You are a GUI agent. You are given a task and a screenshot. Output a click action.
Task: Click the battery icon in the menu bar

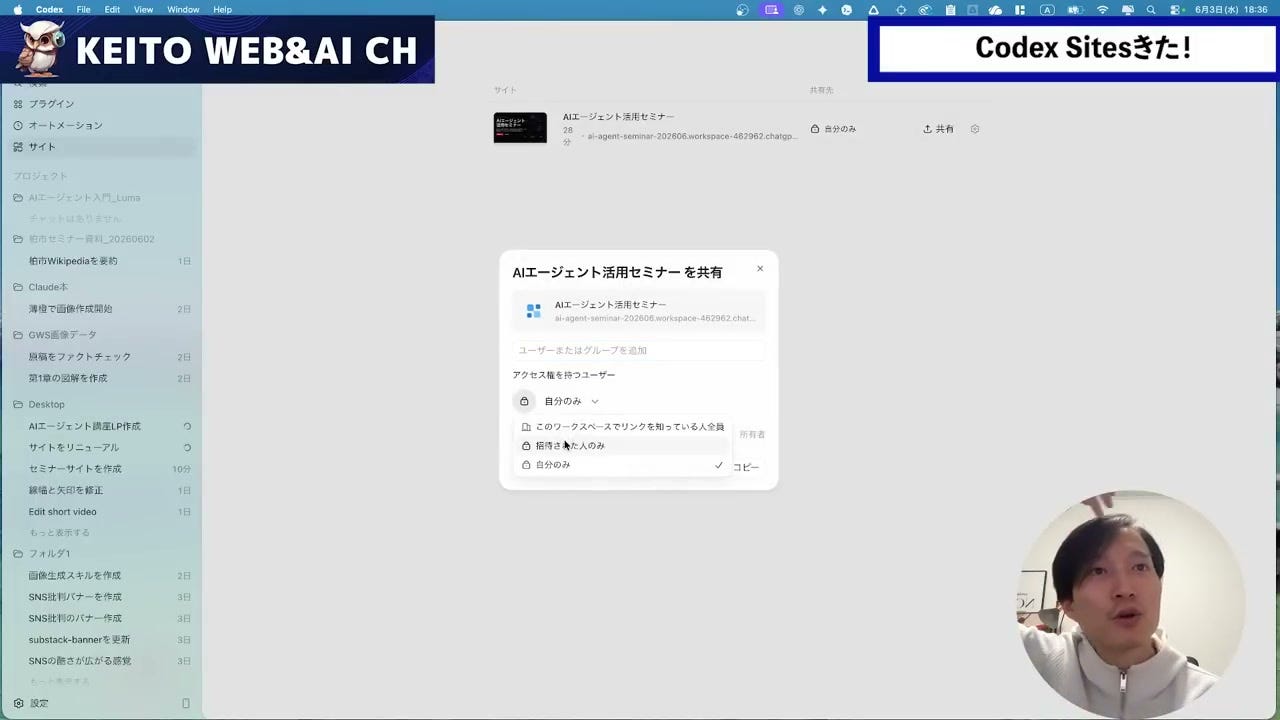(1075, 9)
